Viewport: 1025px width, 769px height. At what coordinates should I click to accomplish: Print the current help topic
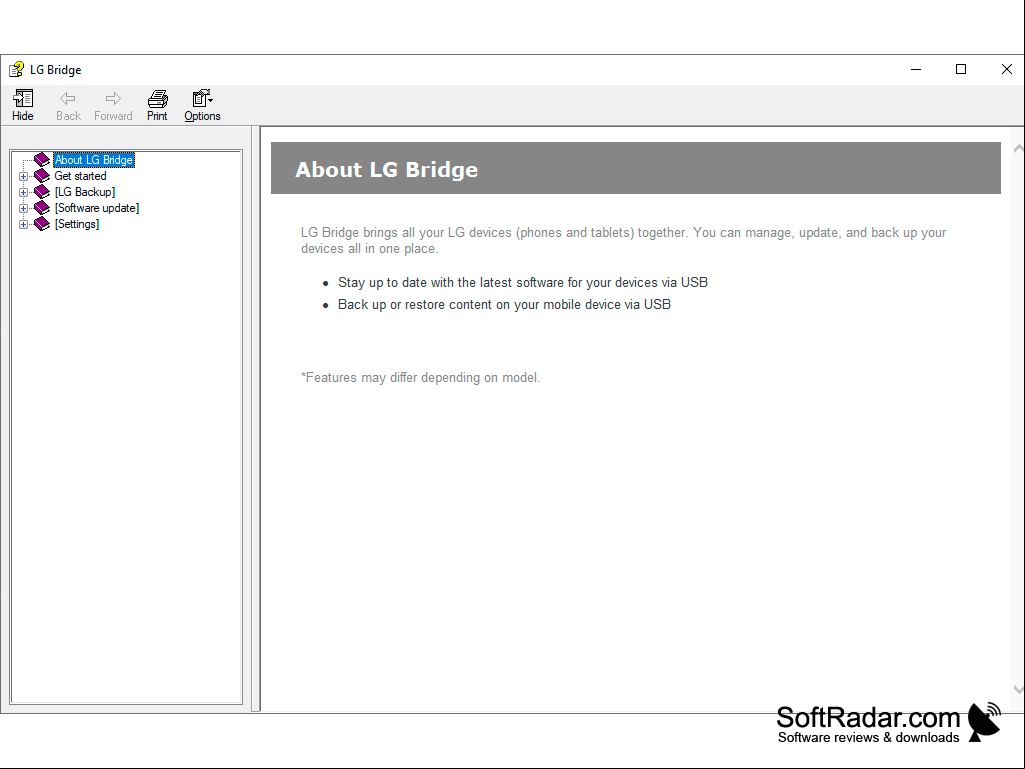pyautogui.click(x=157, y=105)
